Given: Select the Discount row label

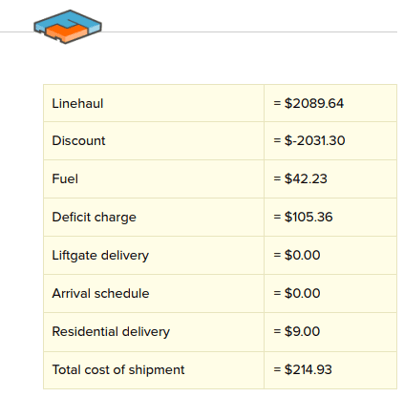Looking at the screenshot, I should (x=79, y=141).
